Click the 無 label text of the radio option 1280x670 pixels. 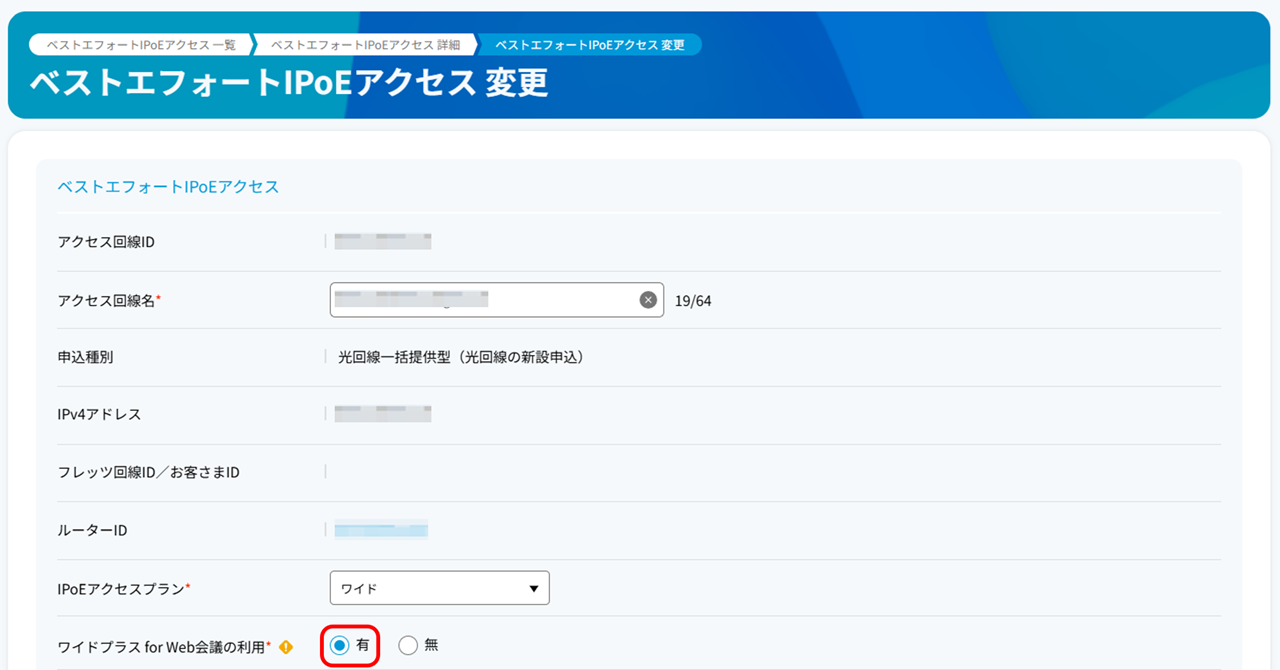coord(431,646)
